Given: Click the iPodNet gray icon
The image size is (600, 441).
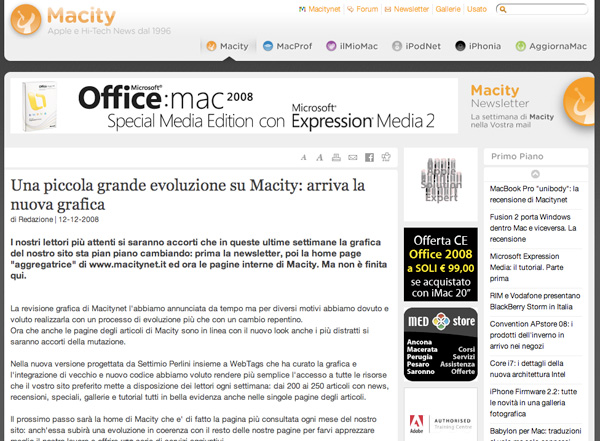Looking at the screenshot, I should point(397,46).
